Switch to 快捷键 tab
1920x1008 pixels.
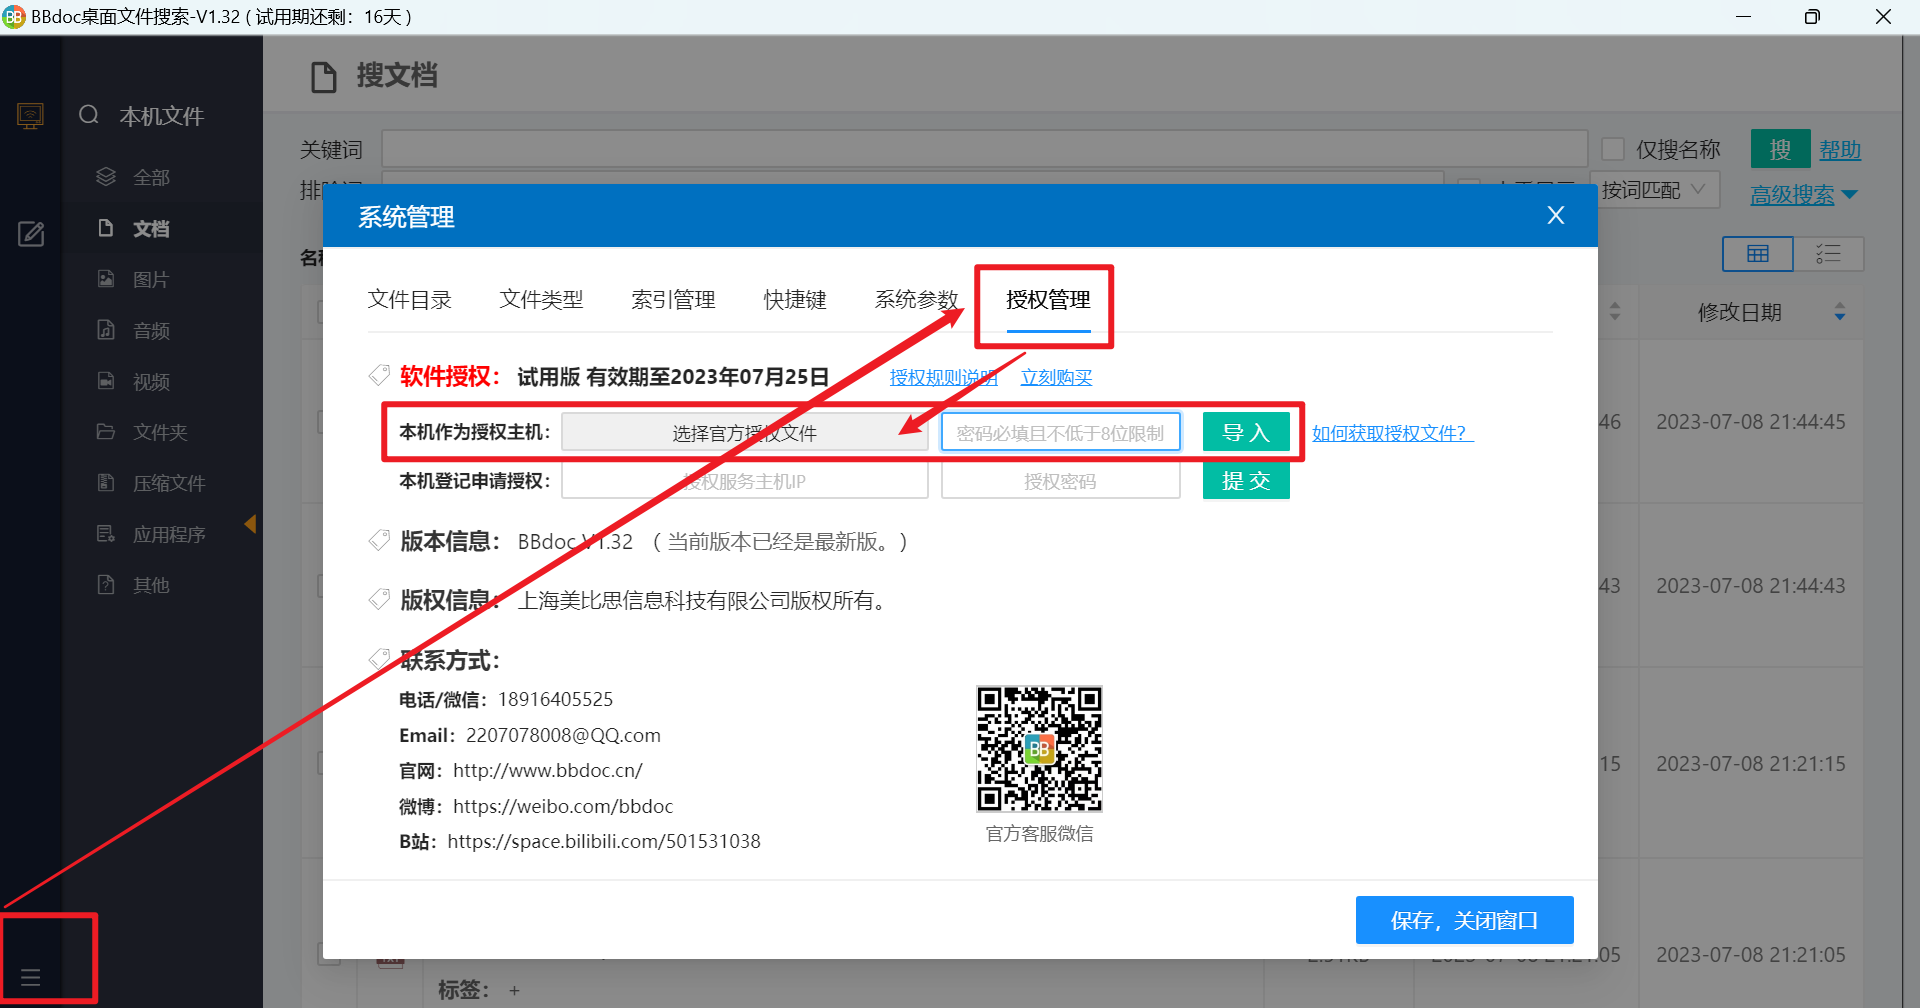795,299
